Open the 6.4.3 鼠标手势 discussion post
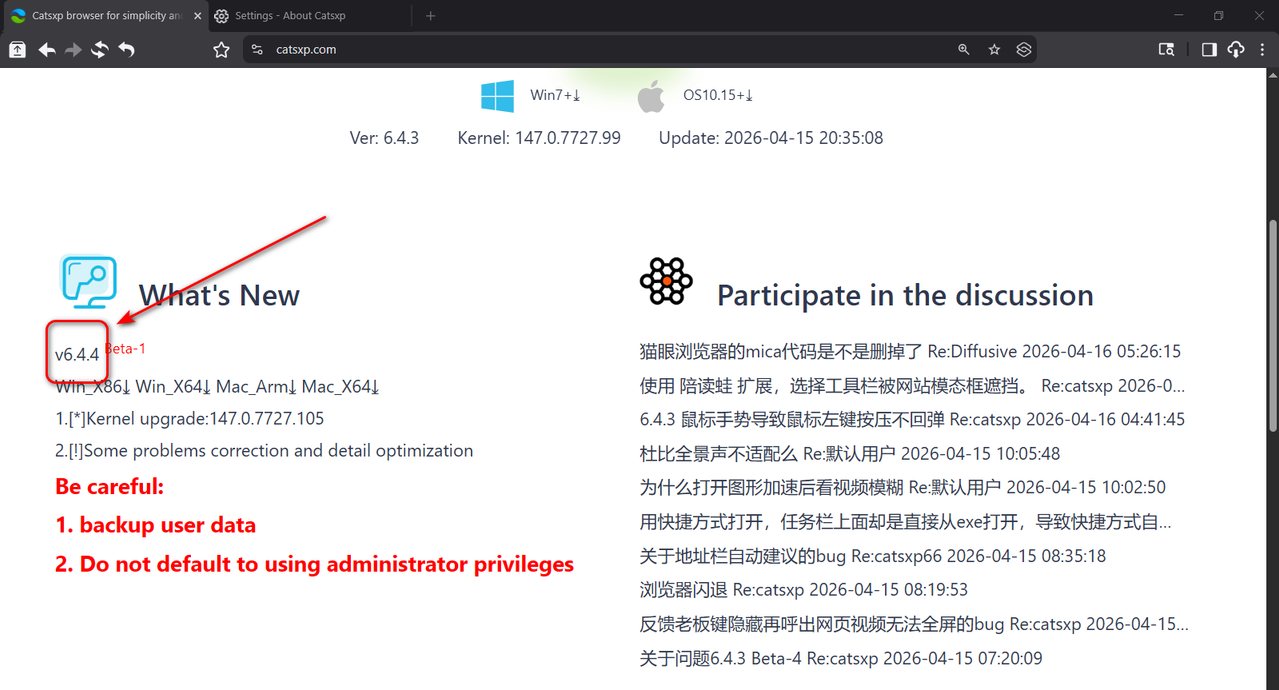 (x=912, y=420)
